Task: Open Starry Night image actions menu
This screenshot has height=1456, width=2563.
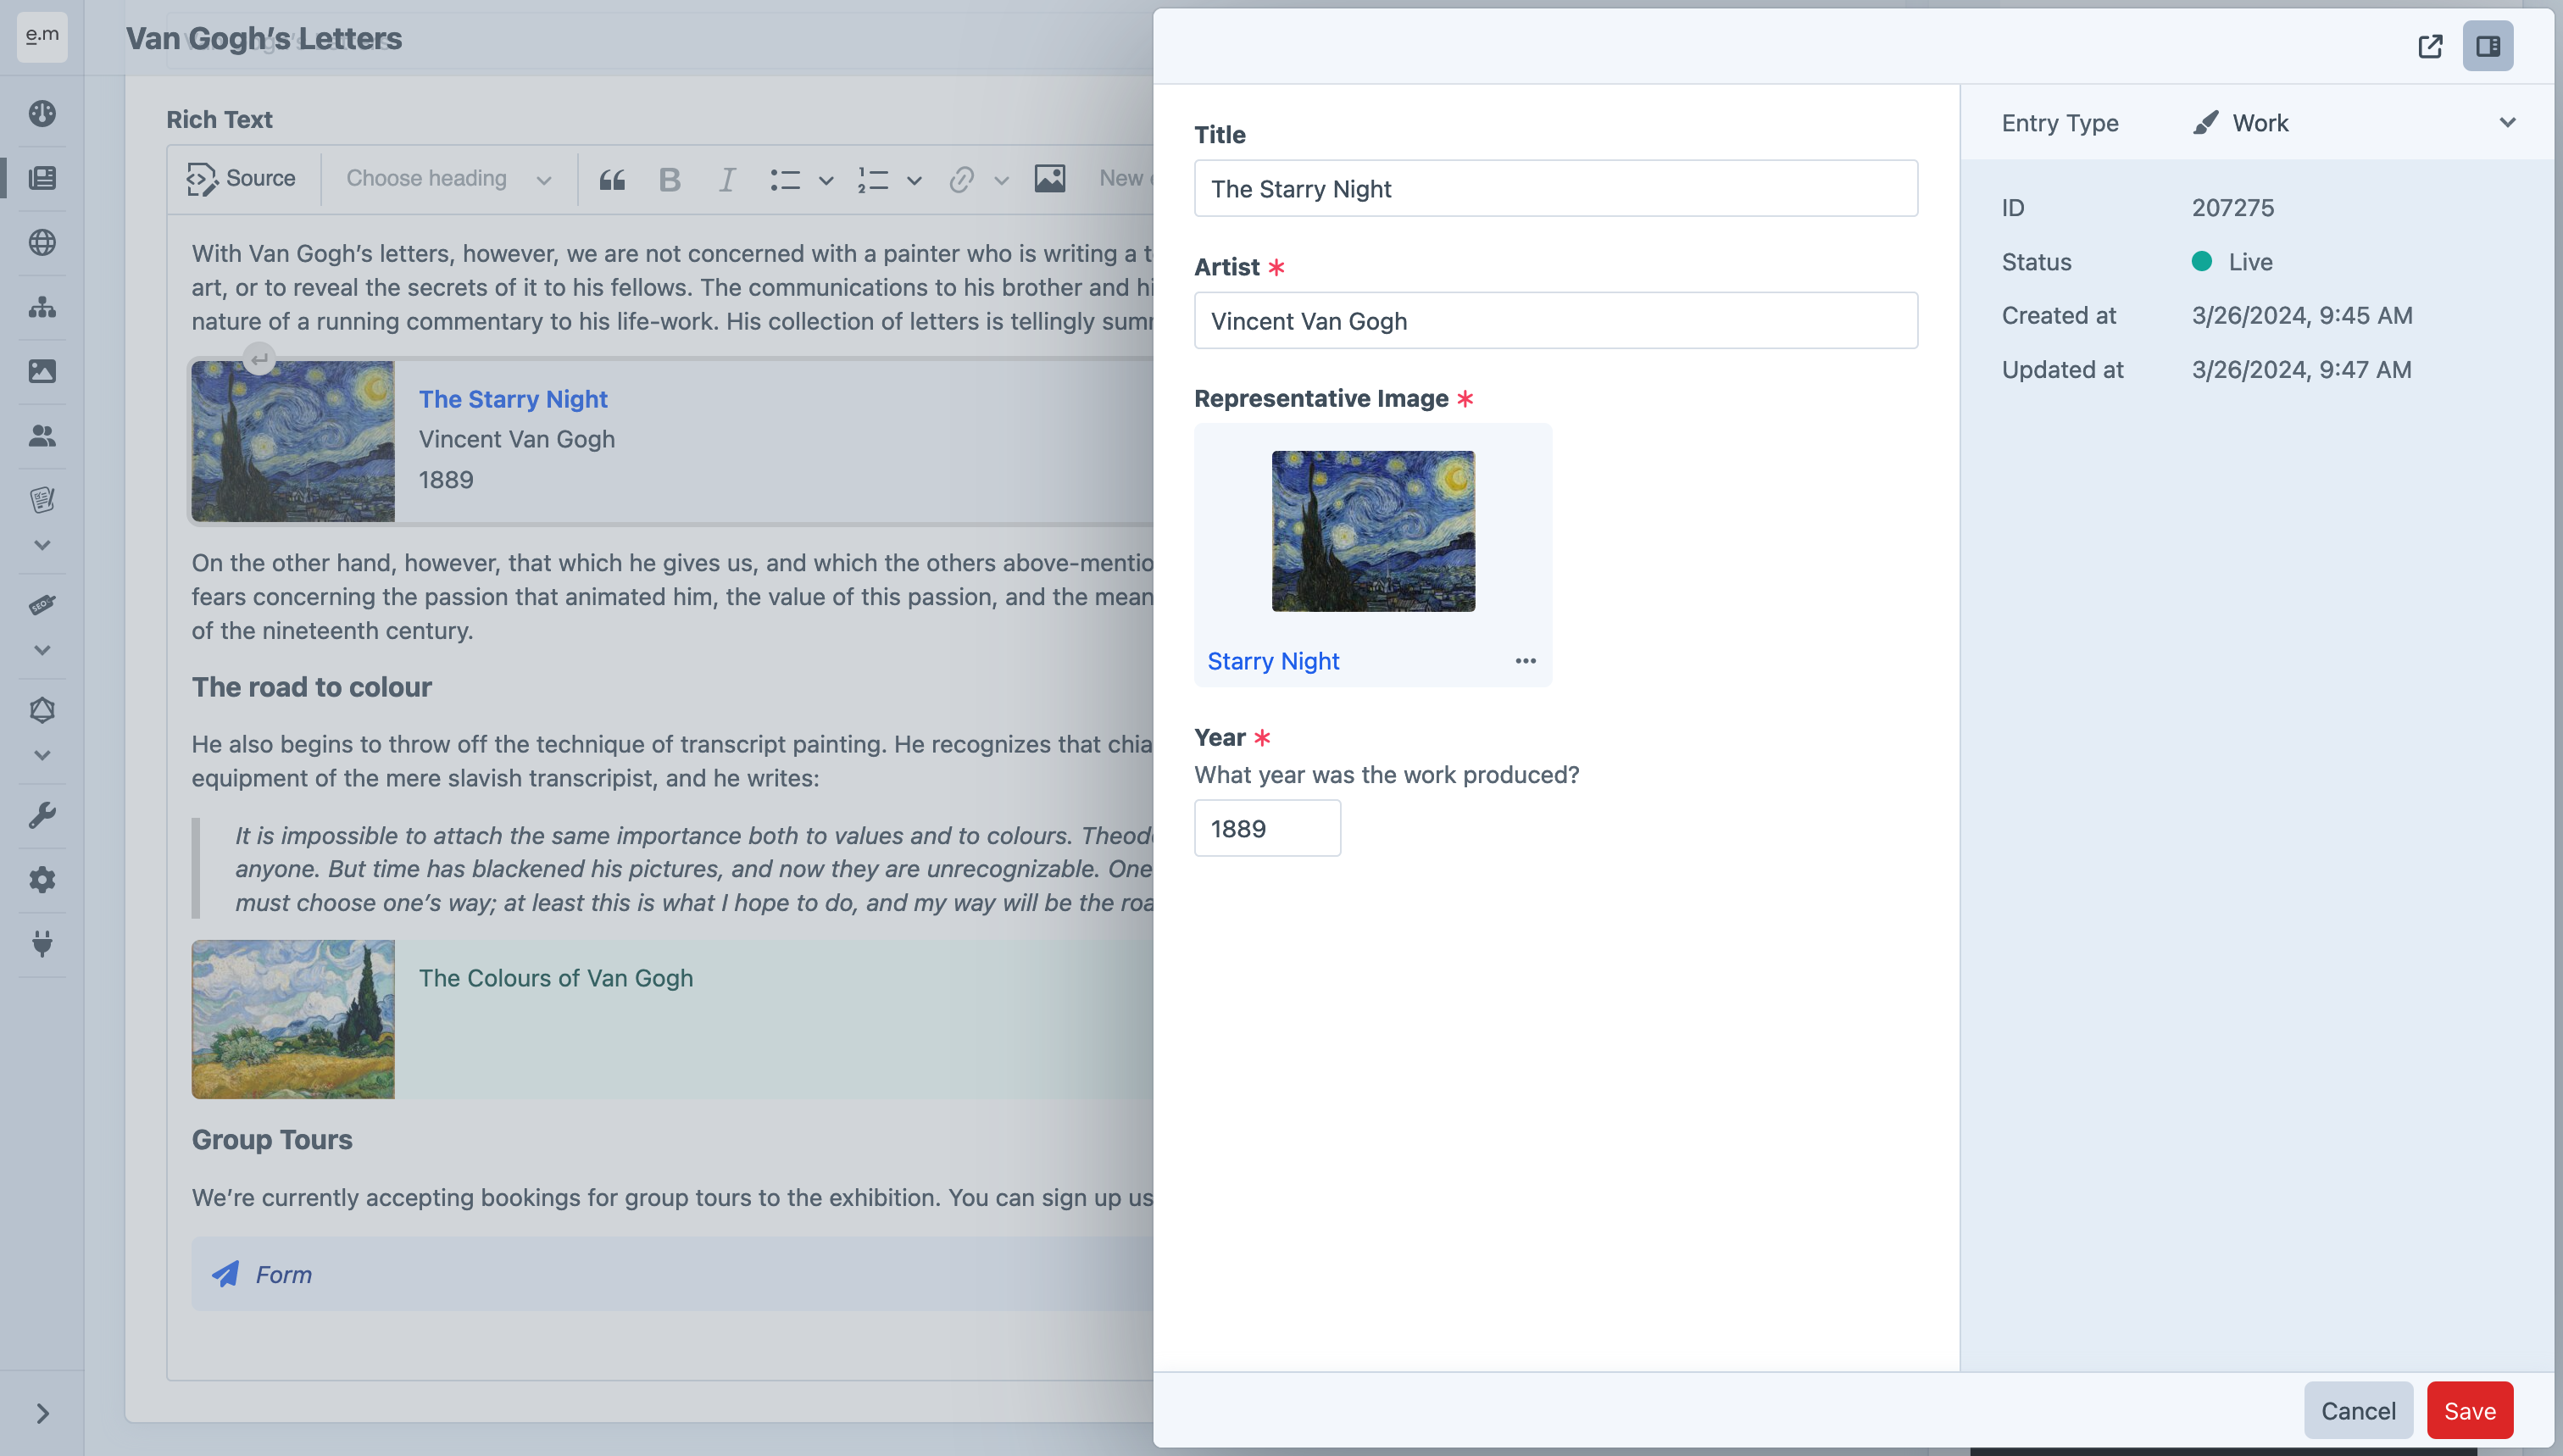Action: tap(1525, 661)
